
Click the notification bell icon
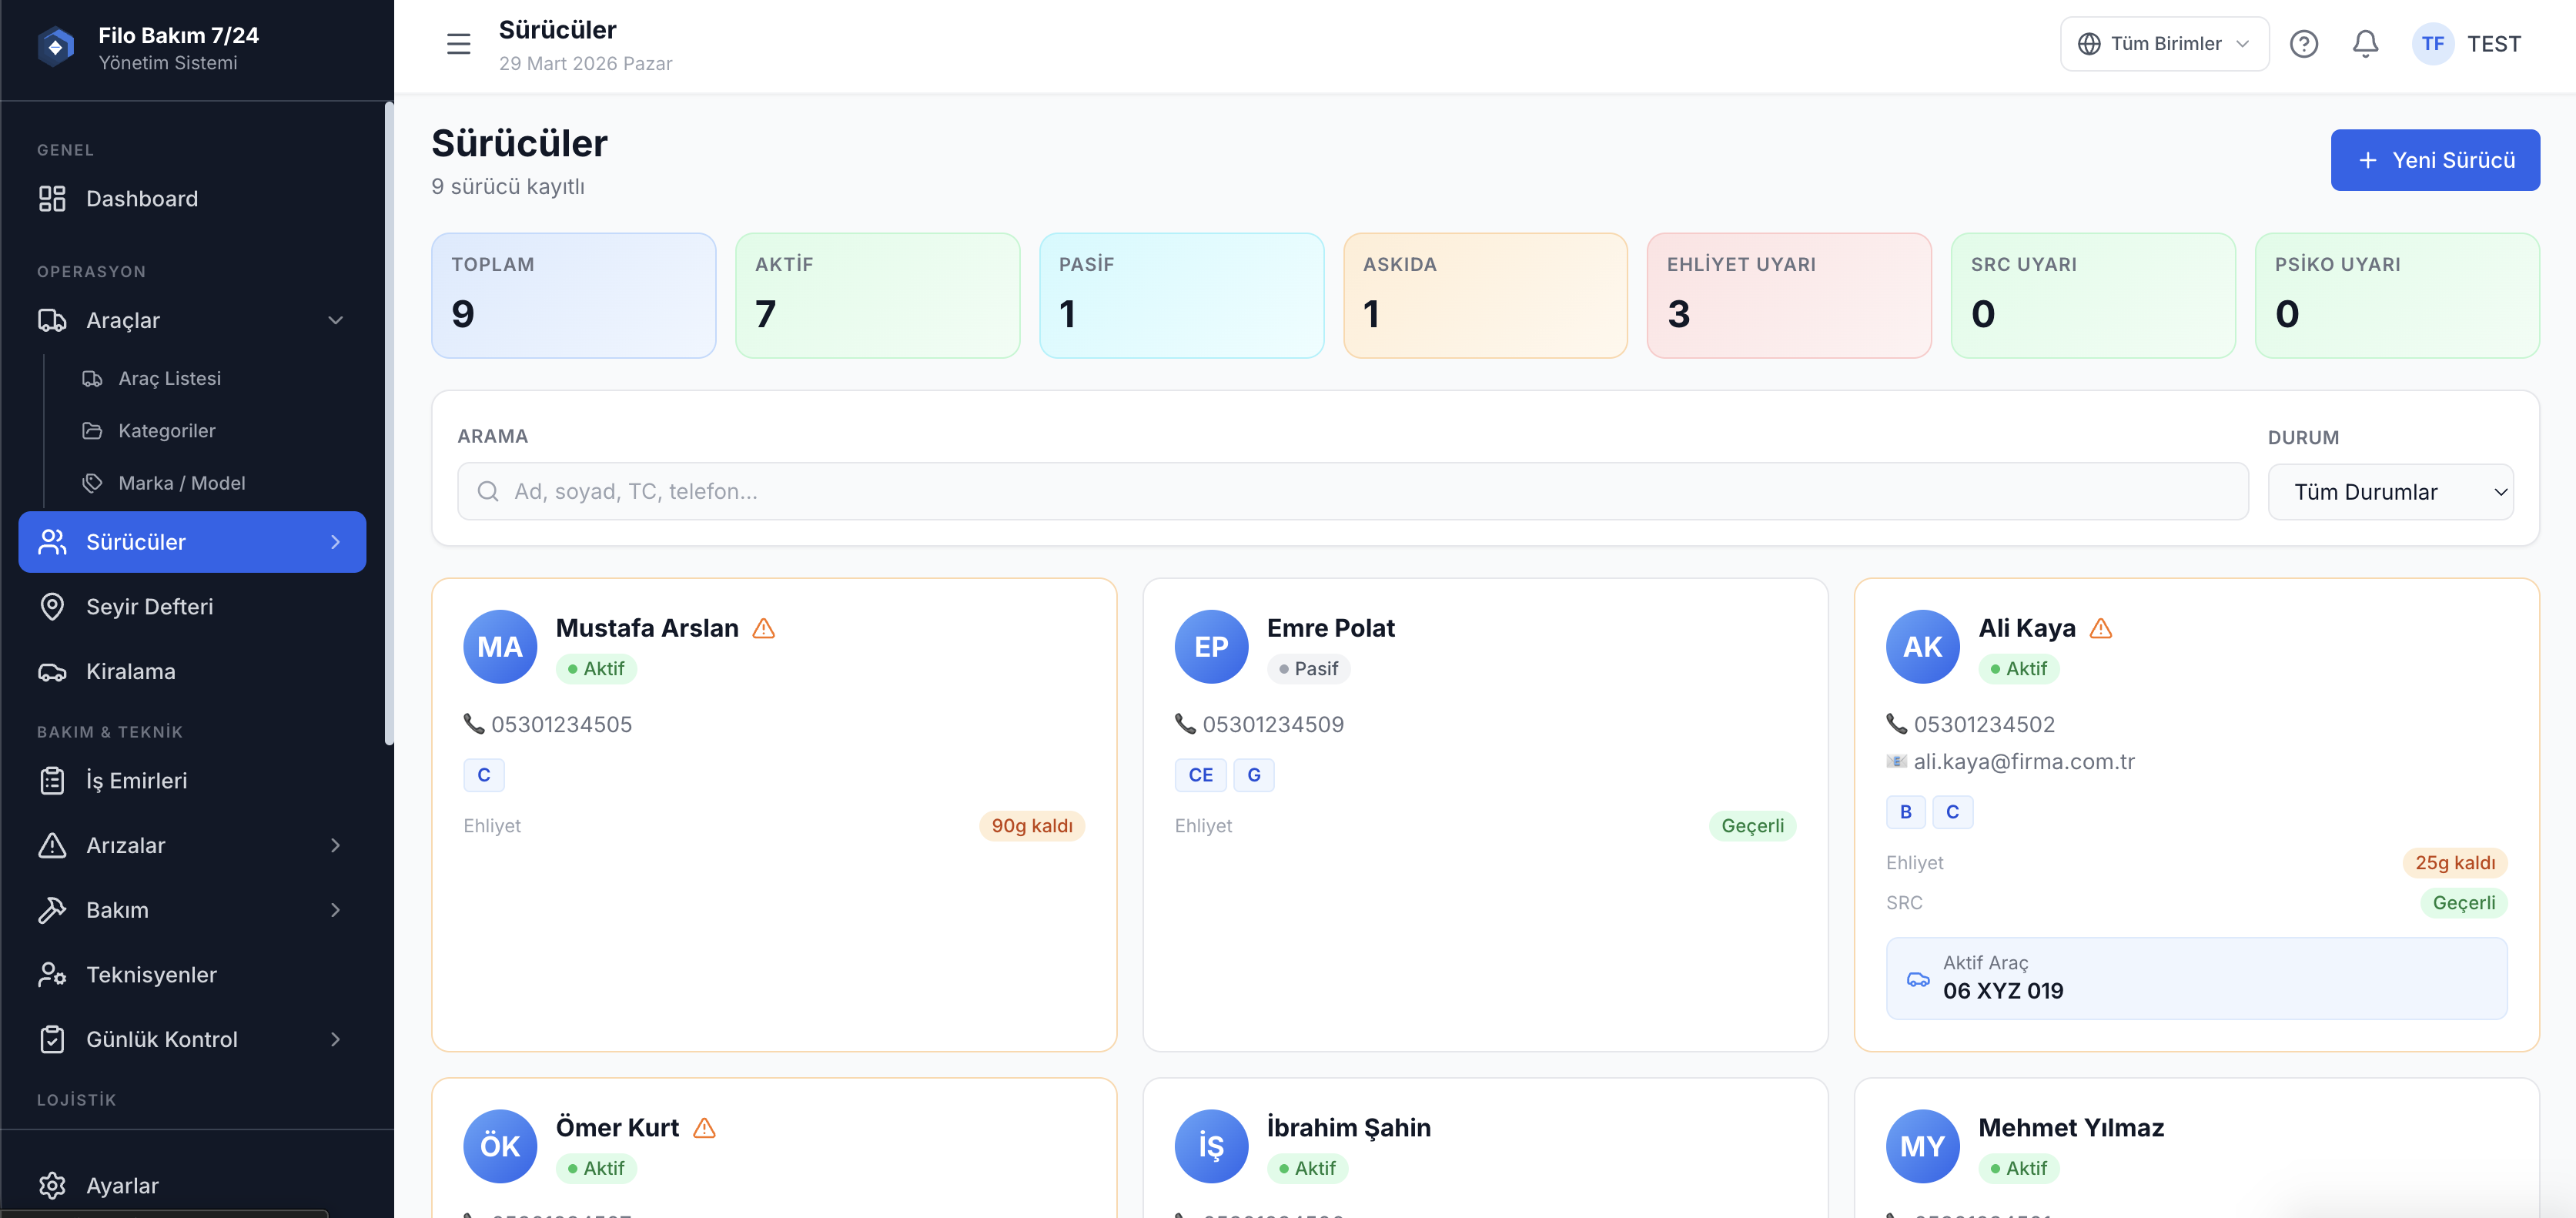(2365, 44)
